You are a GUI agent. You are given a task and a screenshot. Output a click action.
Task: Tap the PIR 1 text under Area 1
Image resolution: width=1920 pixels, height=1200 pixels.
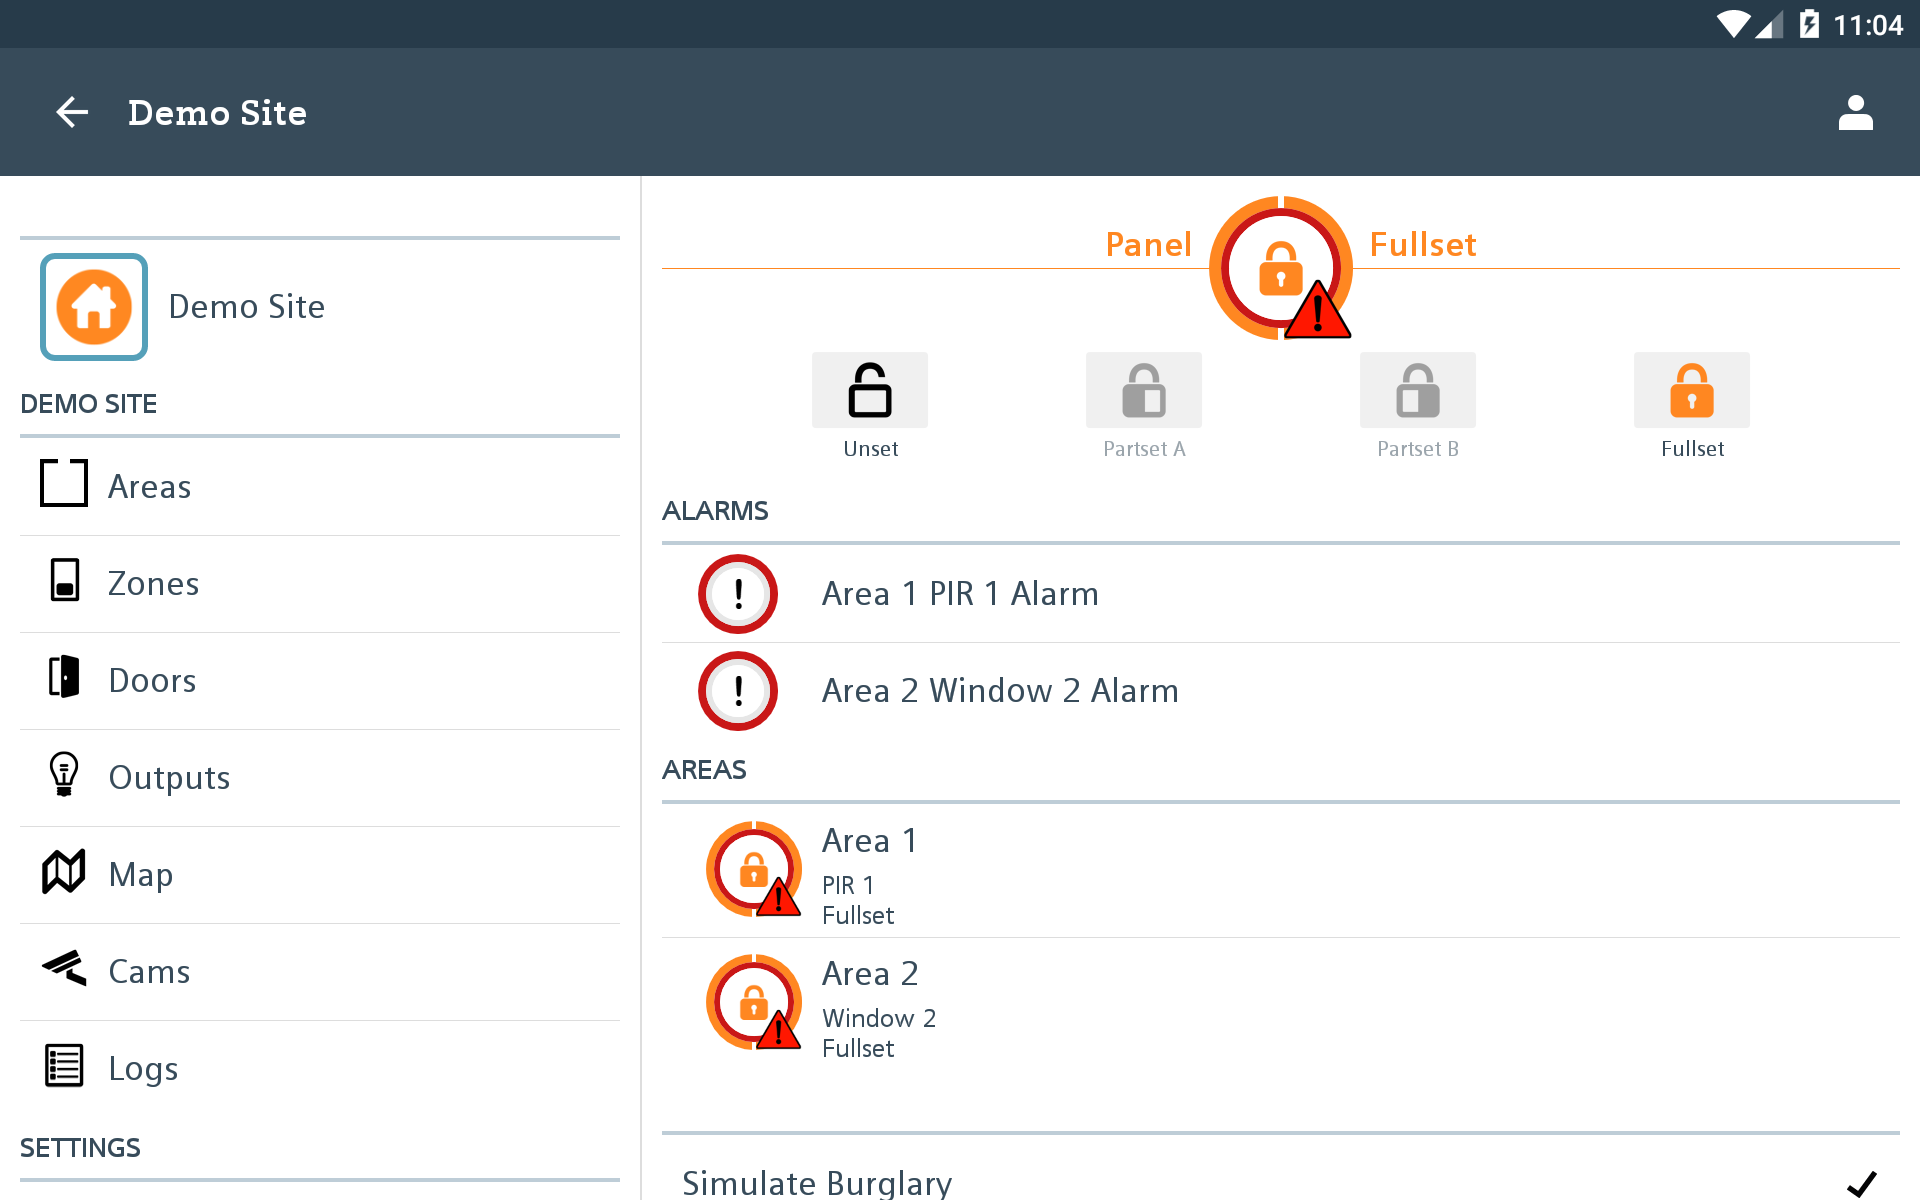pyautogui.click(x=848, y=885)
